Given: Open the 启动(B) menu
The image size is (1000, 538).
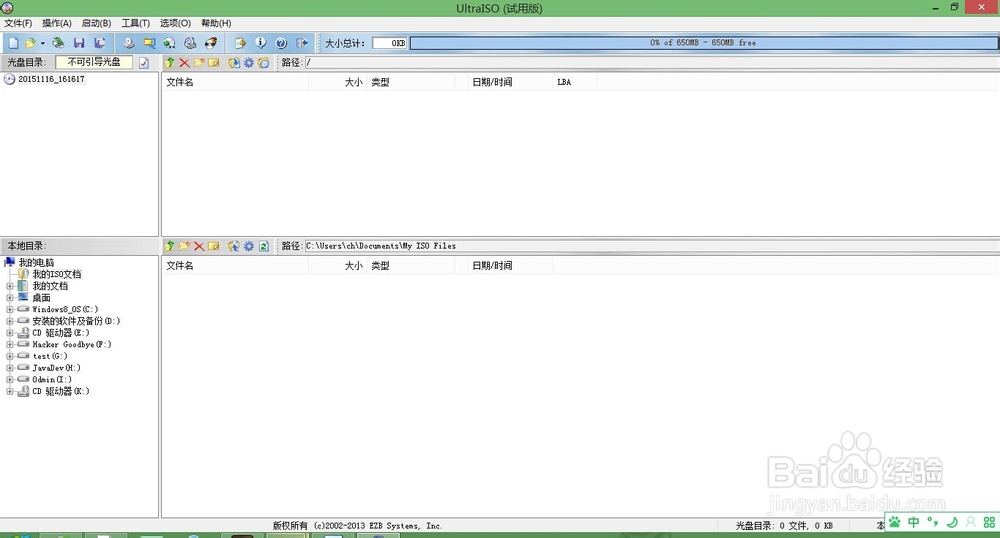Looking at the screenshot, I should point(96,23).
